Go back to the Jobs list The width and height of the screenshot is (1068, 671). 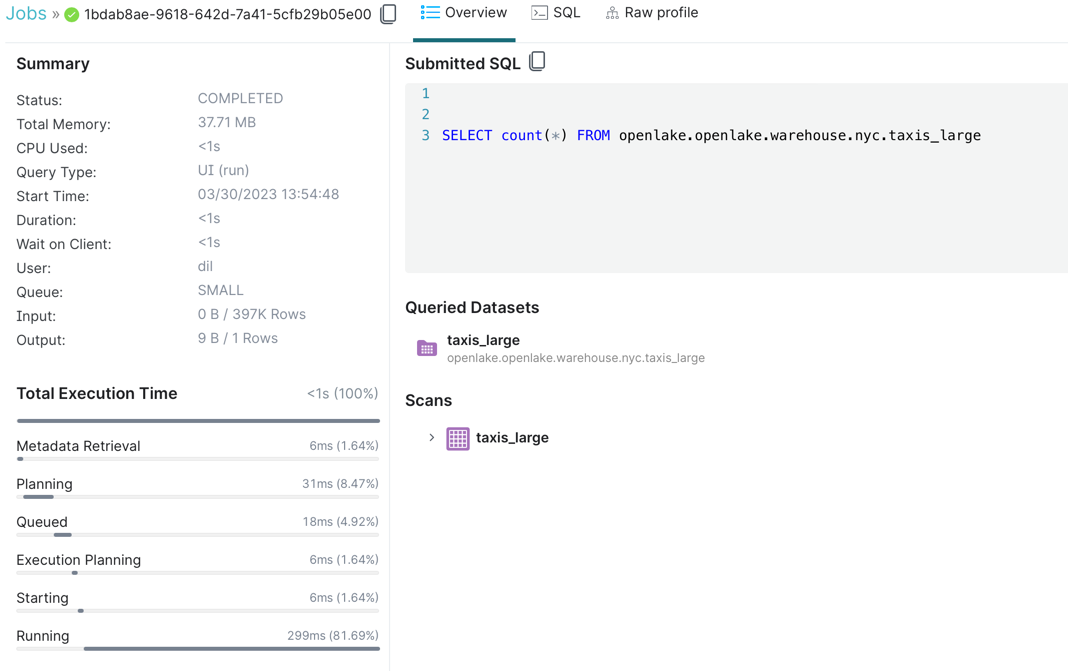[26, 14]
